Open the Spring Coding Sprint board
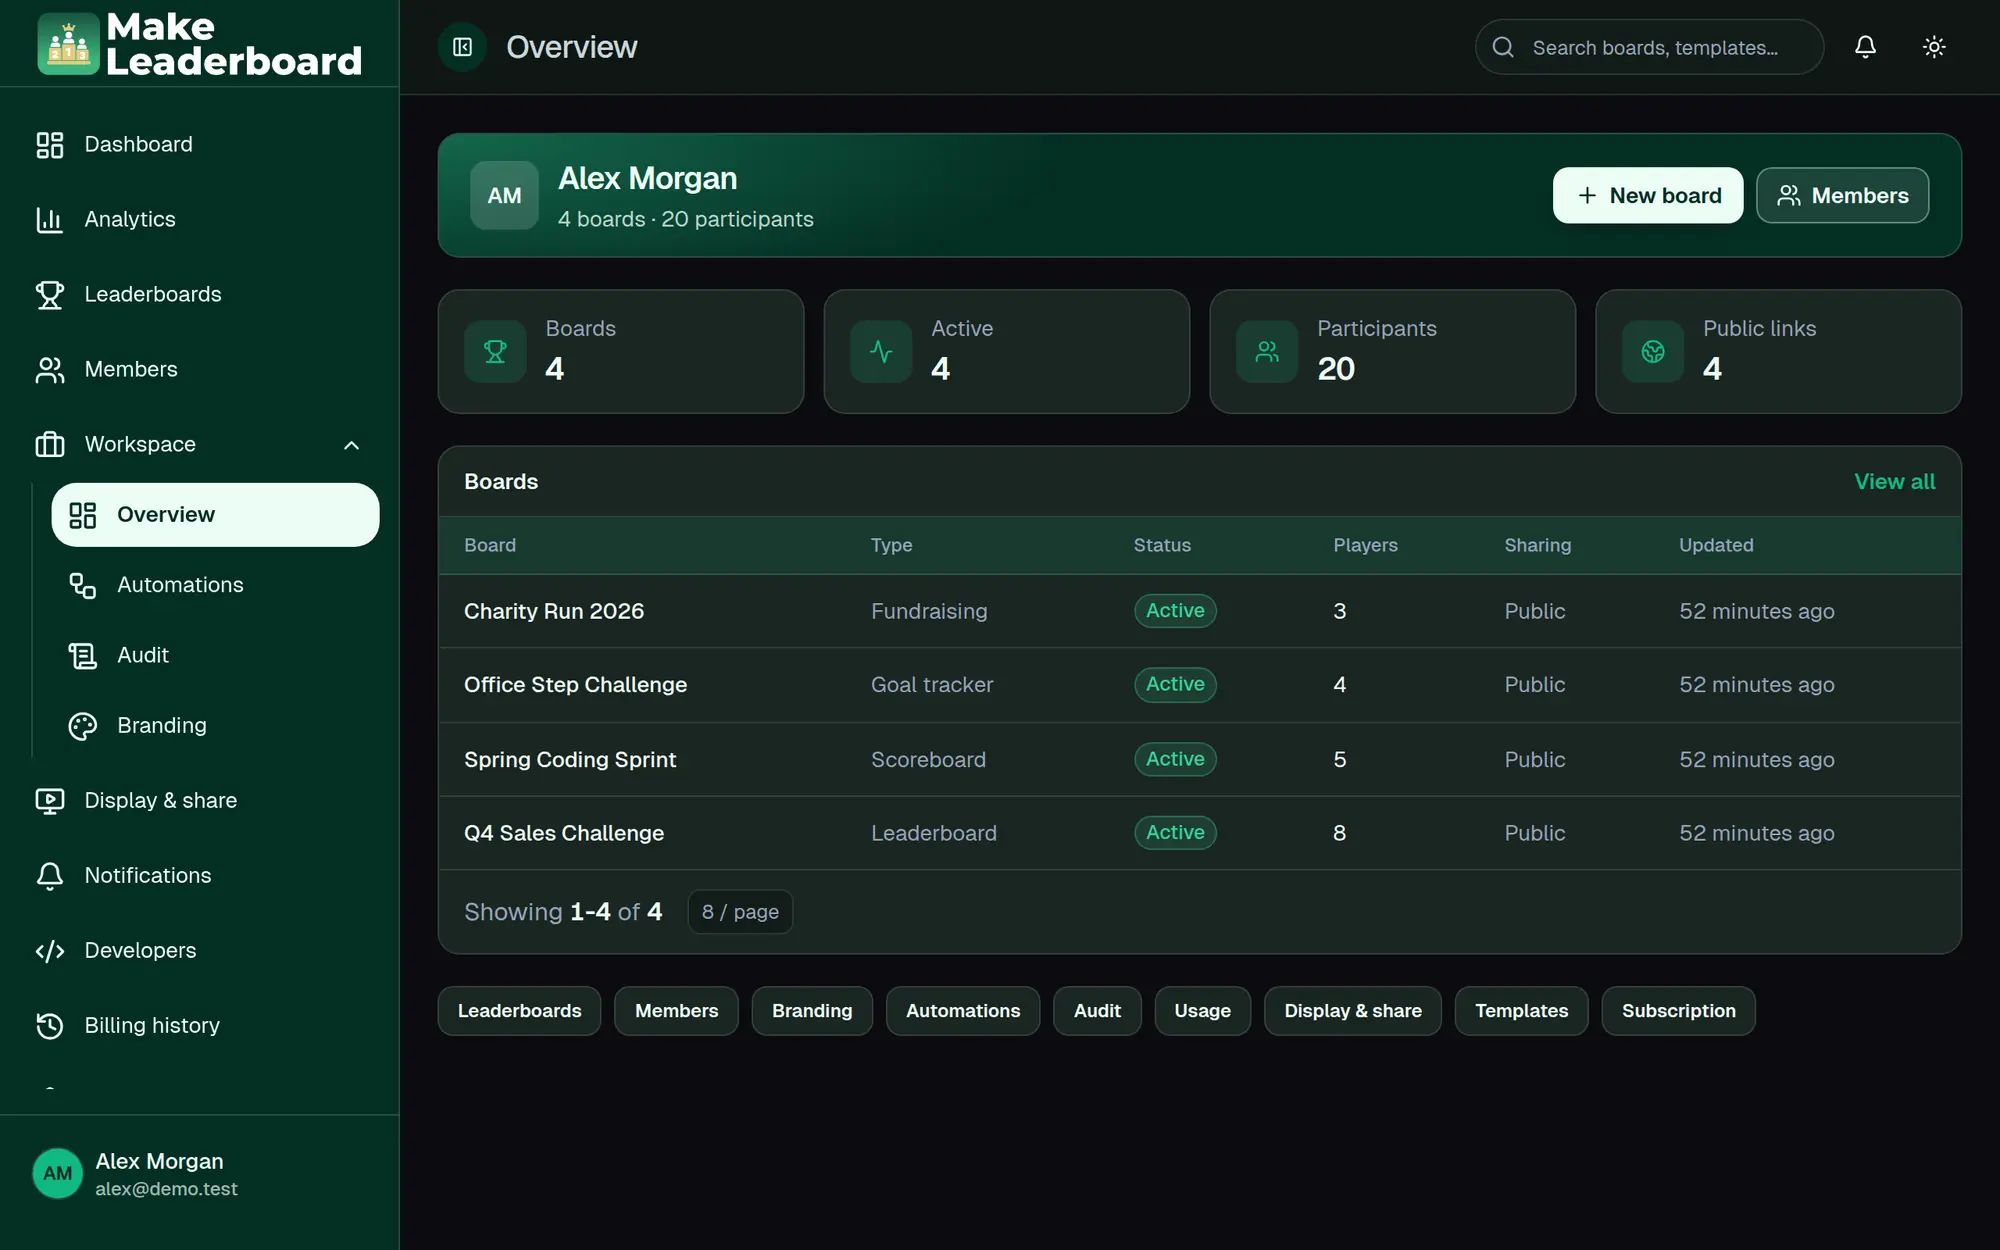The height and width of the screenshot is (1250, 2000). 570,759
